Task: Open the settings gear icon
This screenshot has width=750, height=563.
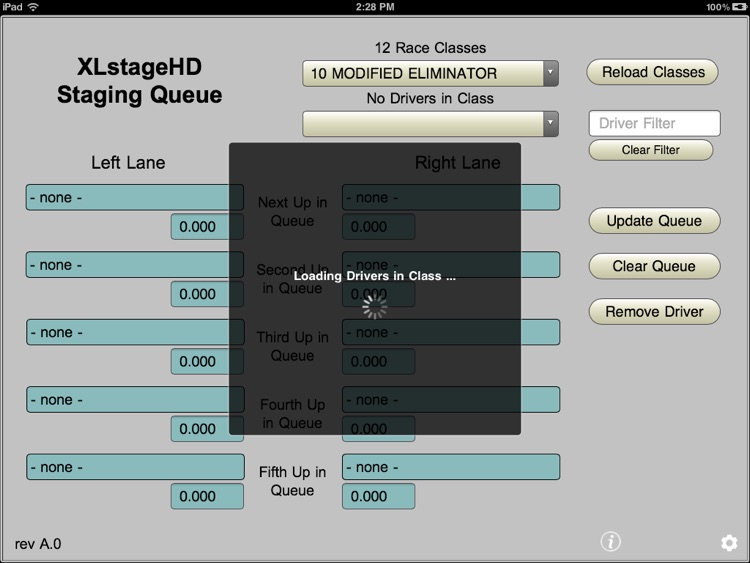Action: pyautogui.click(x=729, y=543)
